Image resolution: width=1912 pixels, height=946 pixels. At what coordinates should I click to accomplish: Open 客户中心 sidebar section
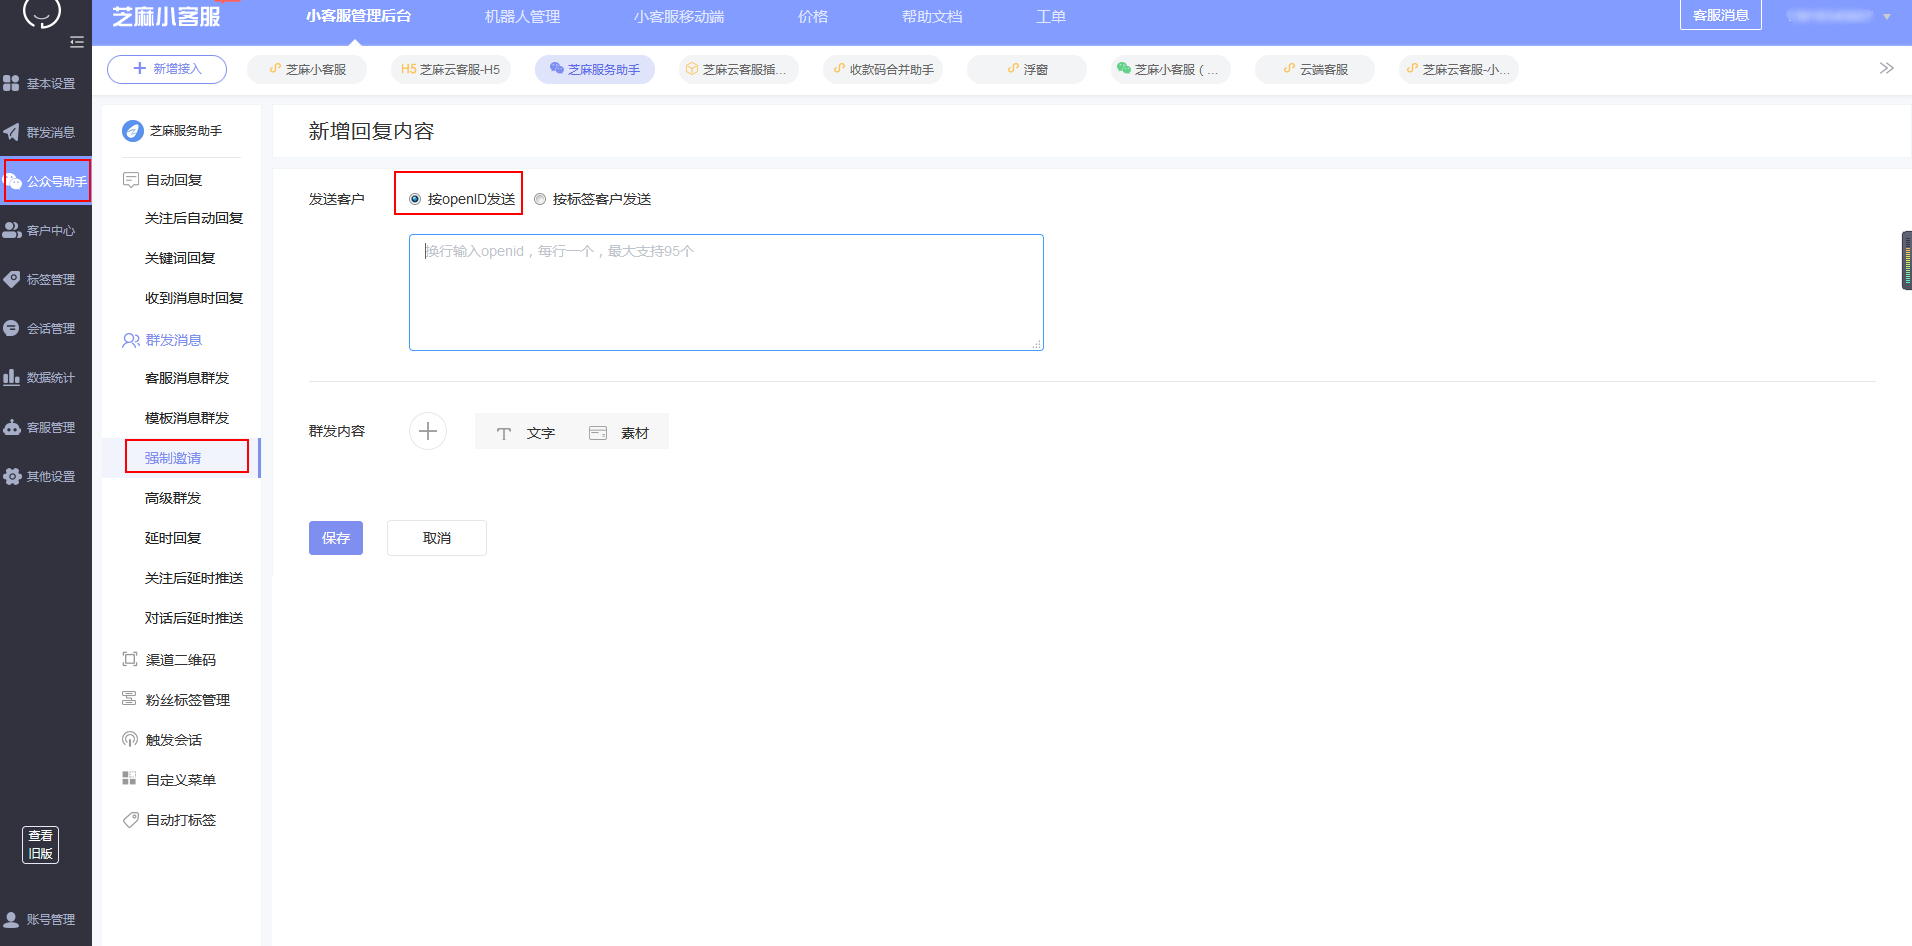[46, 230]
